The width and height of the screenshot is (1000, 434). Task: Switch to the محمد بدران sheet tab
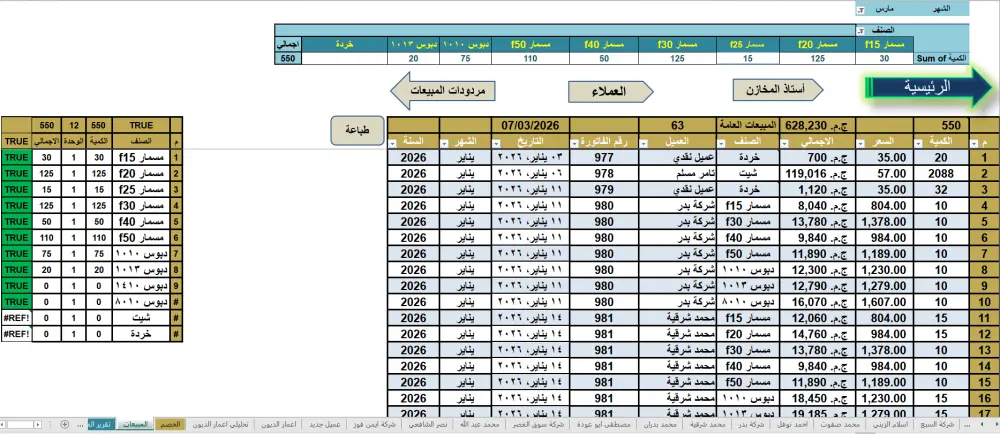[659, 424]
